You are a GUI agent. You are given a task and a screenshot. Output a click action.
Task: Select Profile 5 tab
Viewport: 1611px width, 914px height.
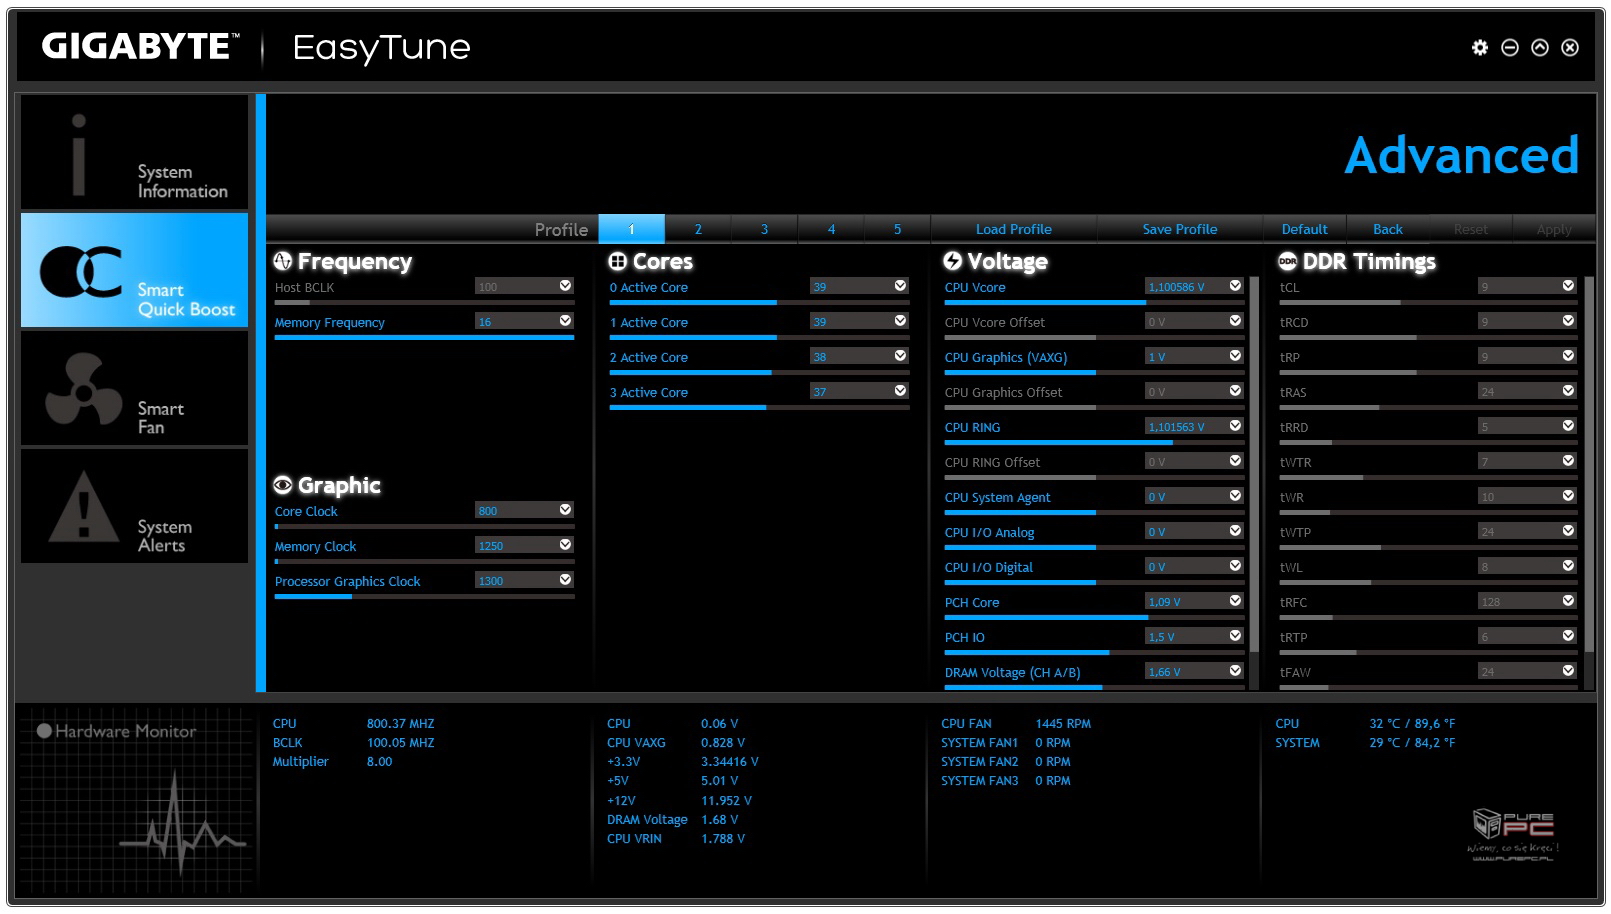point(897,229)
